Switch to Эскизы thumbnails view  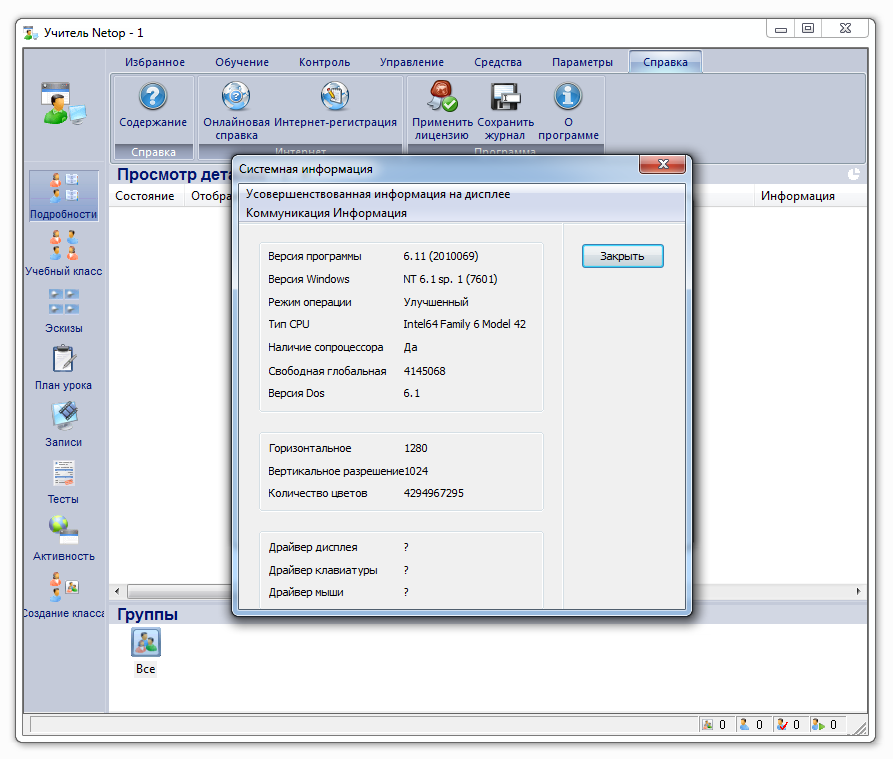pos(63,310)
